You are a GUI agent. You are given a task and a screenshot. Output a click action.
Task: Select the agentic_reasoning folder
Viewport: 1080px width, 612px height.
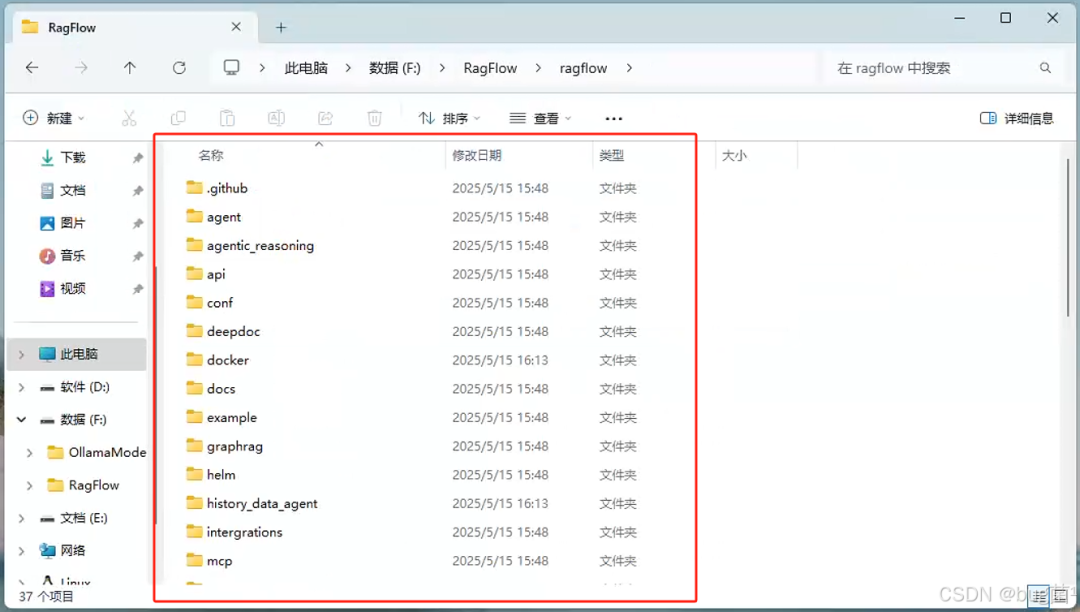pyautogui.click(x=260, y=245)
